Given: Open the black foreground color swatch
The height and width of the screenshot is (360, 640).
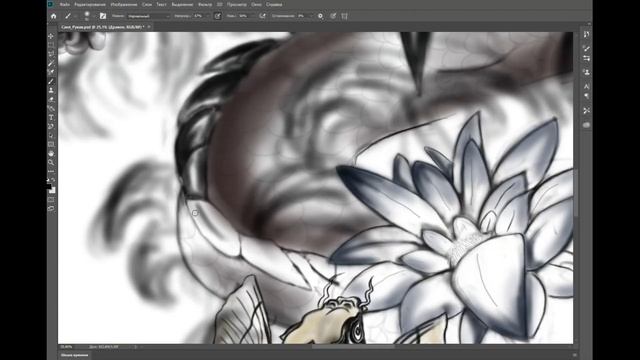Looking at the screenshot, I should (49, 186).
